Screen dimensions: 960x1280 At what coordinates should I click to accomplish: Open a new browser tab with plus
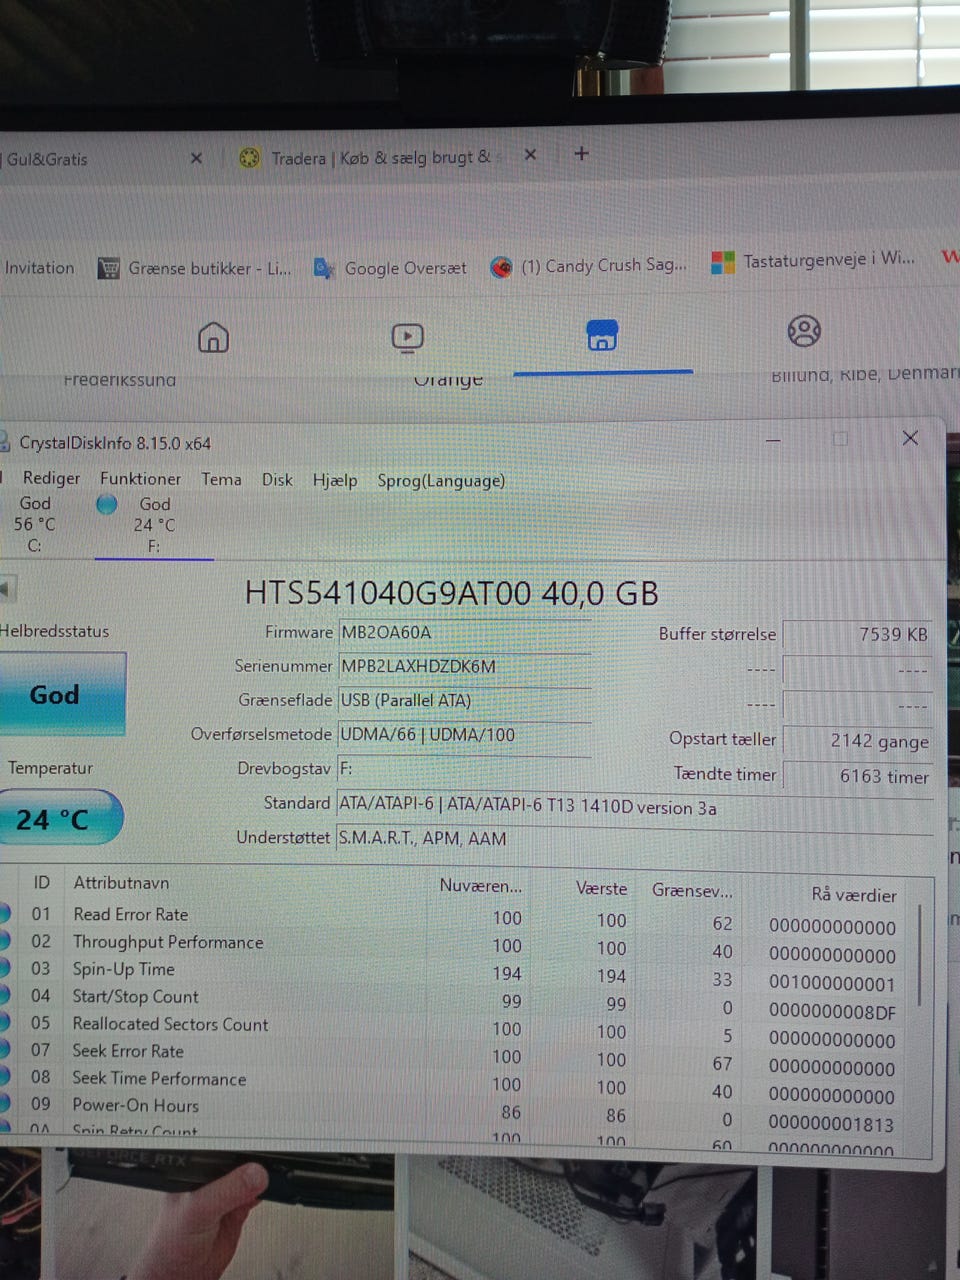pos(581,154)
